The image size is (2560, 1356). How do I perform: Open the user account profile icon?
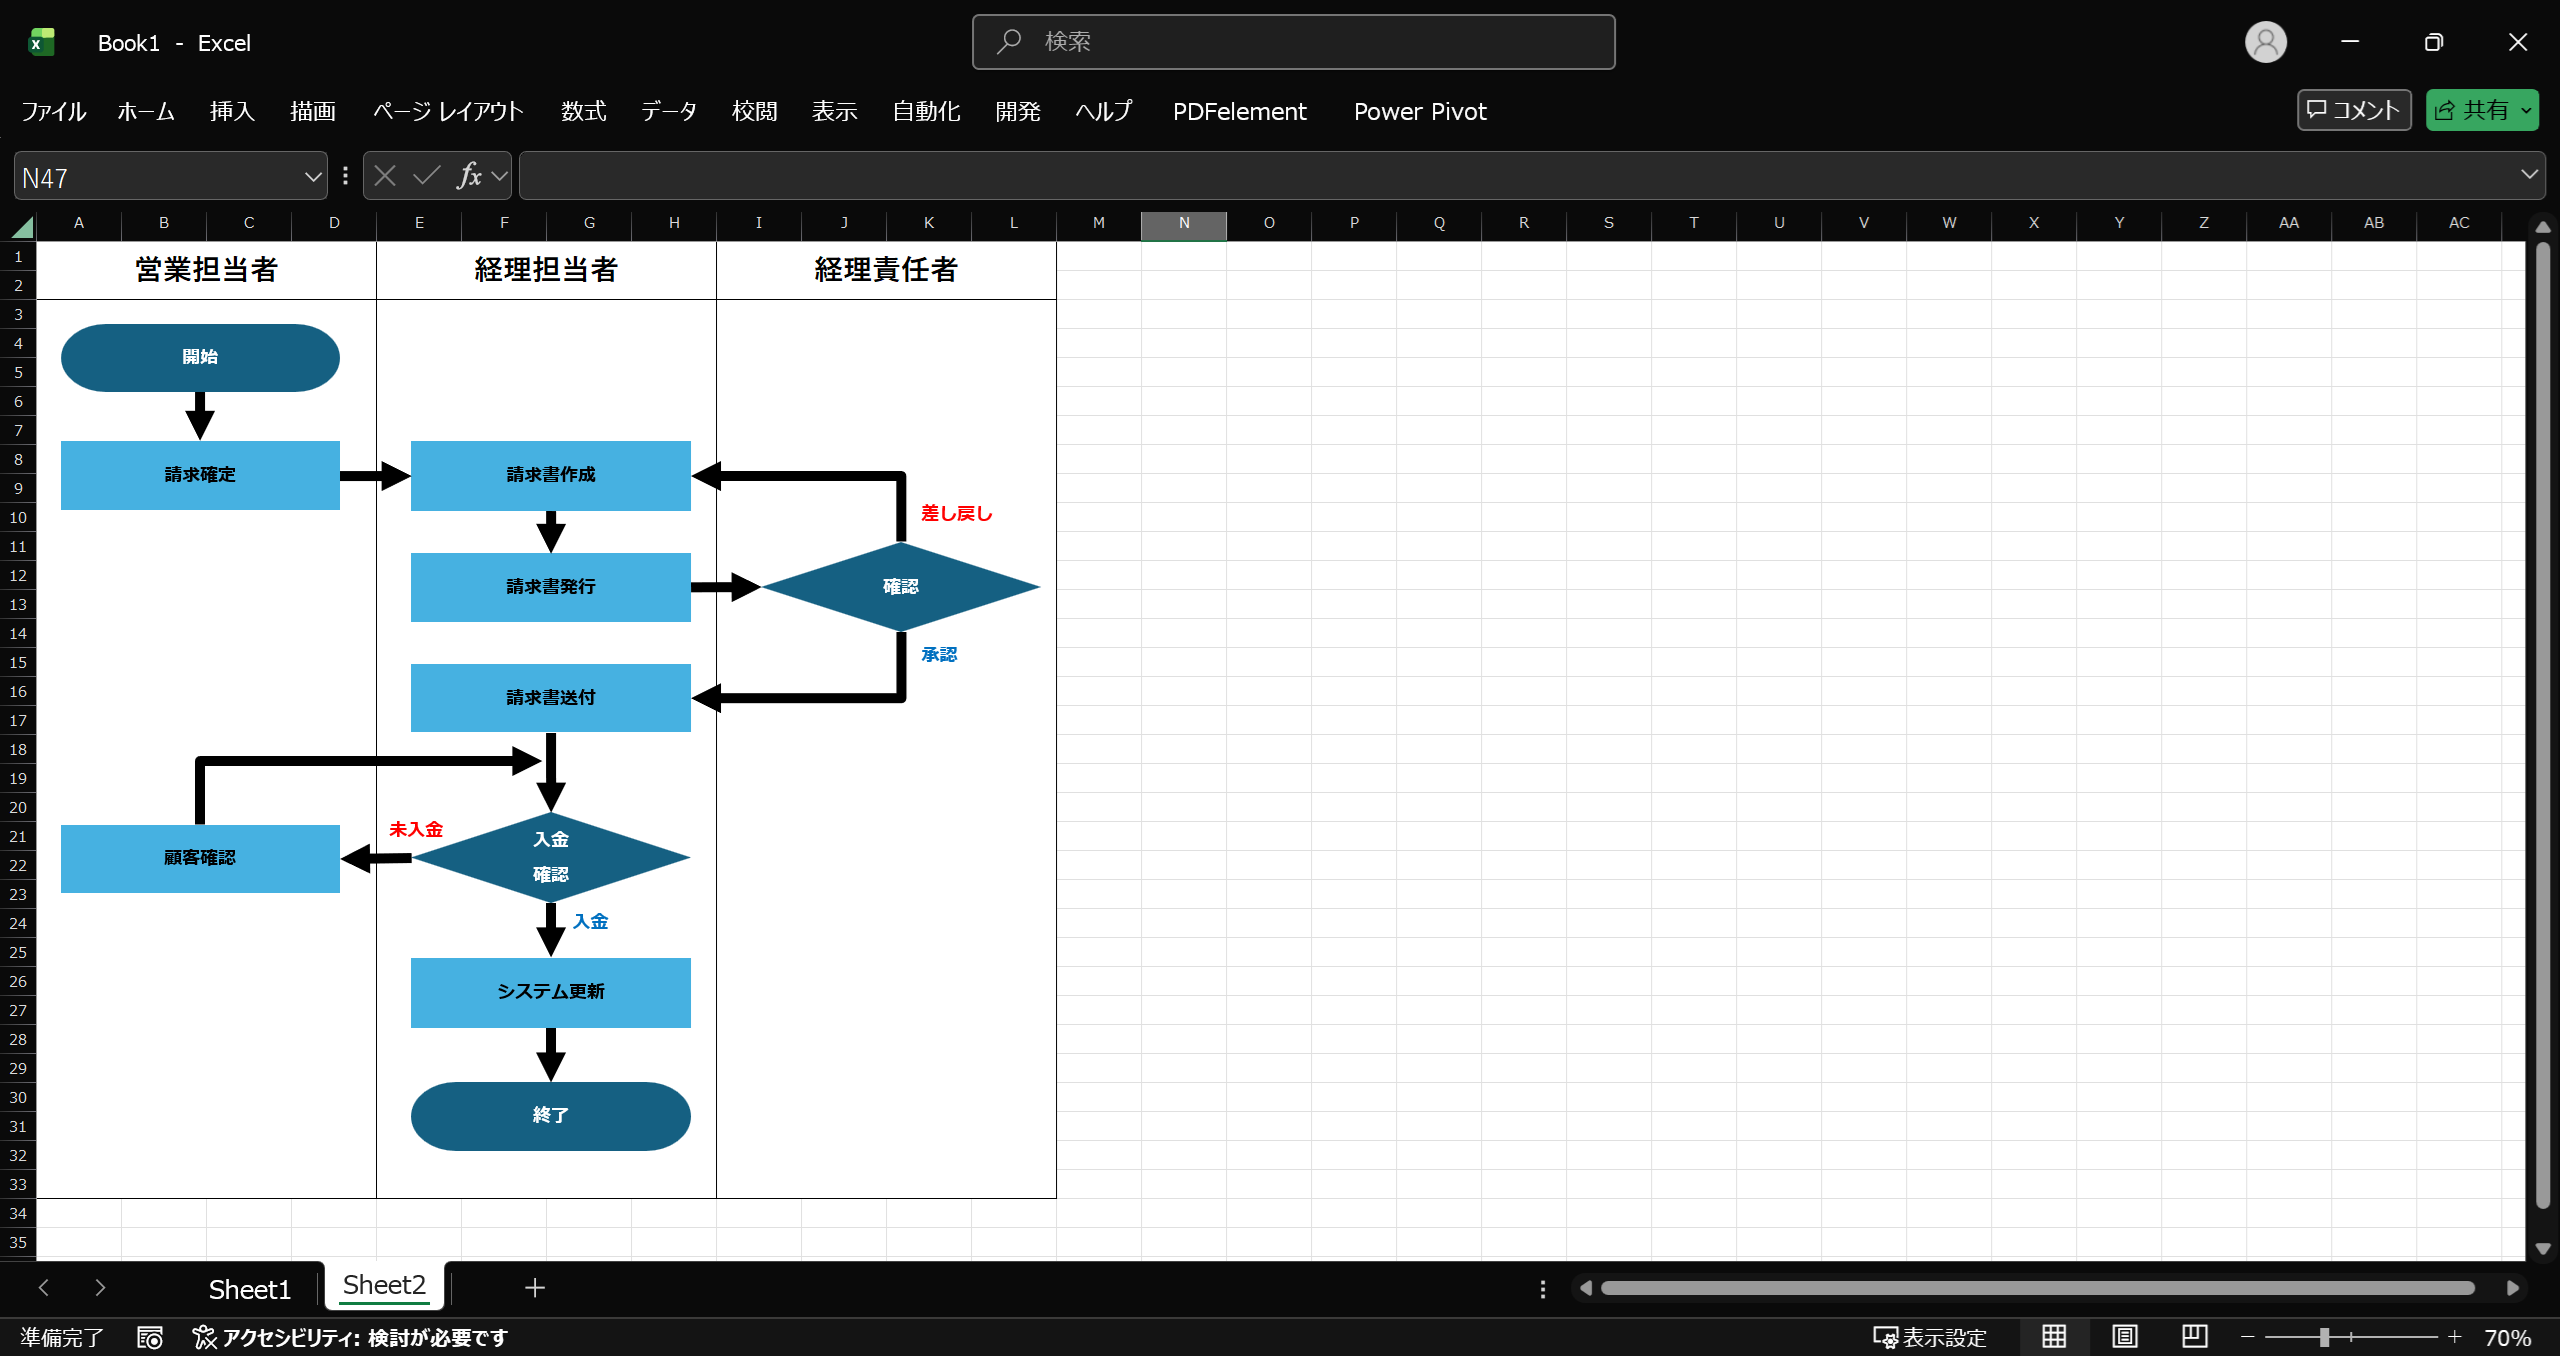(x=2265, y=42)
